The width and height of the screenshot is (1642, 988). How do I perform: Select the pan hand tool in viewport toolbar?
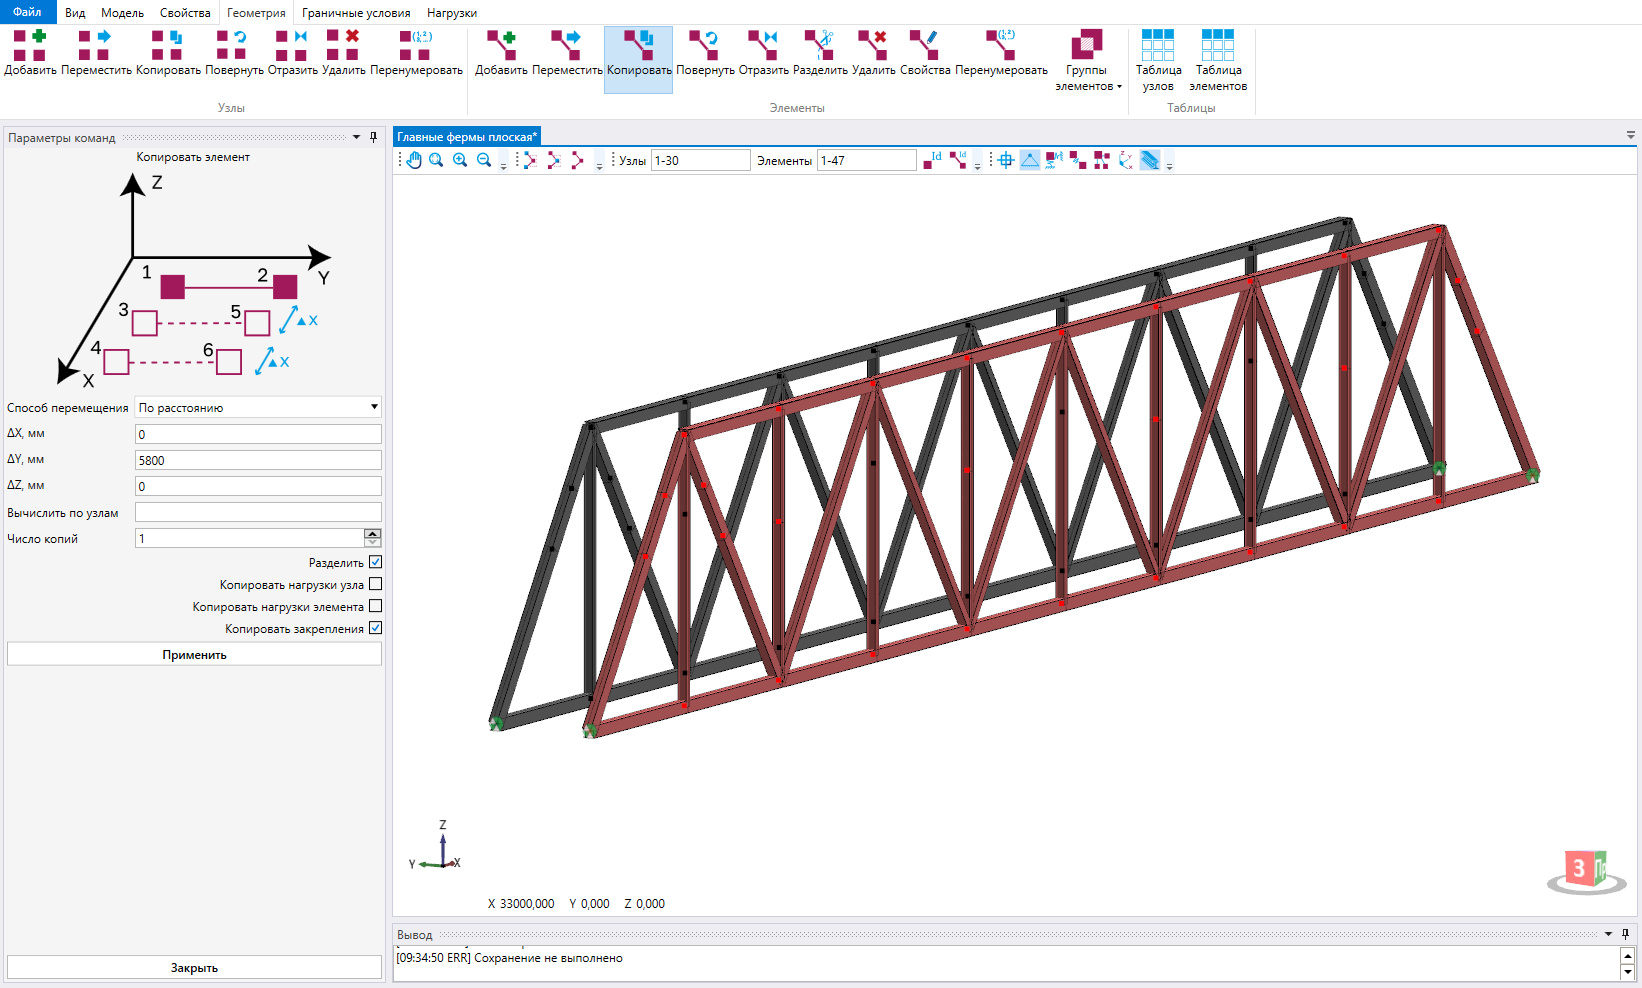[414, 160]
